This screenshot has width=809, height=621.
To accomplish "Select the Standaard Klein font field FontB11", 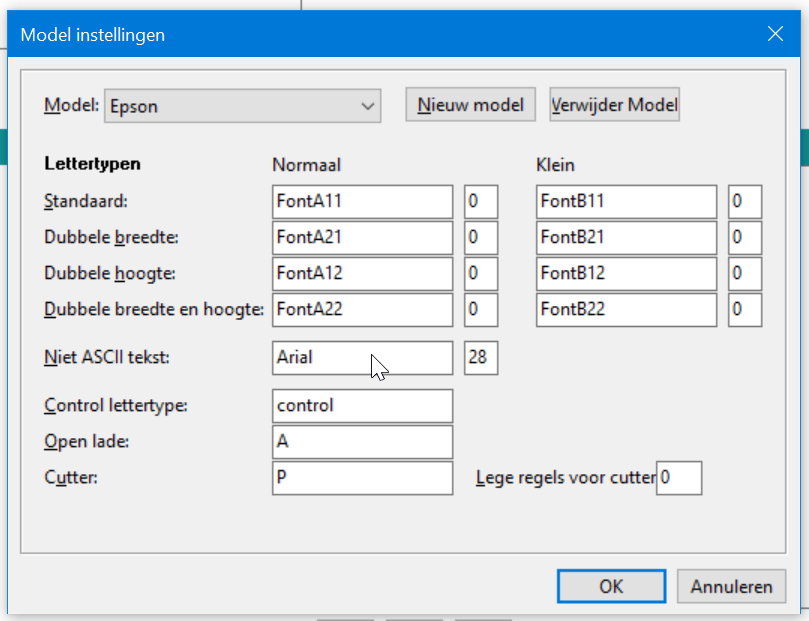I will tap(626, 202).
